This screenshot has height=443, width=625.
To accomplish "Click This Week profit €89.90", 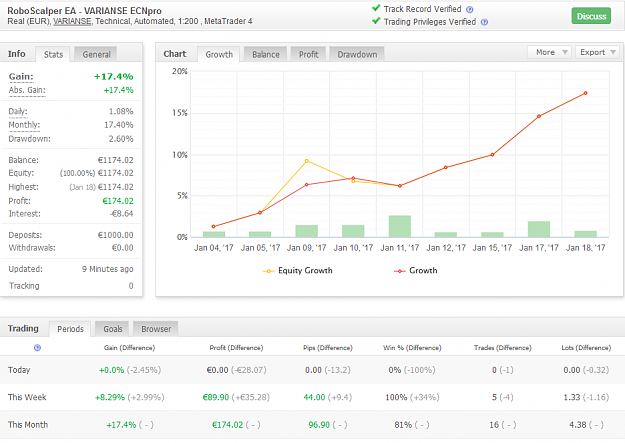I will click(216, 398).
